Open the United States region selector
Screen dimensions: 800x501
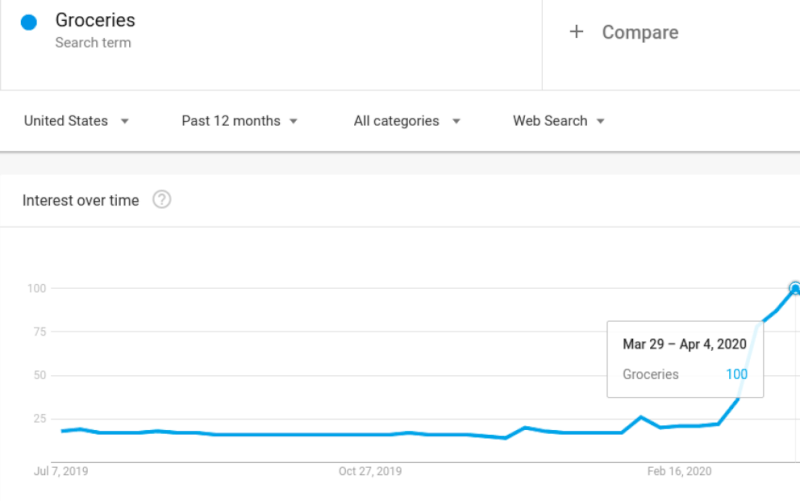click(x=76, y=121)
